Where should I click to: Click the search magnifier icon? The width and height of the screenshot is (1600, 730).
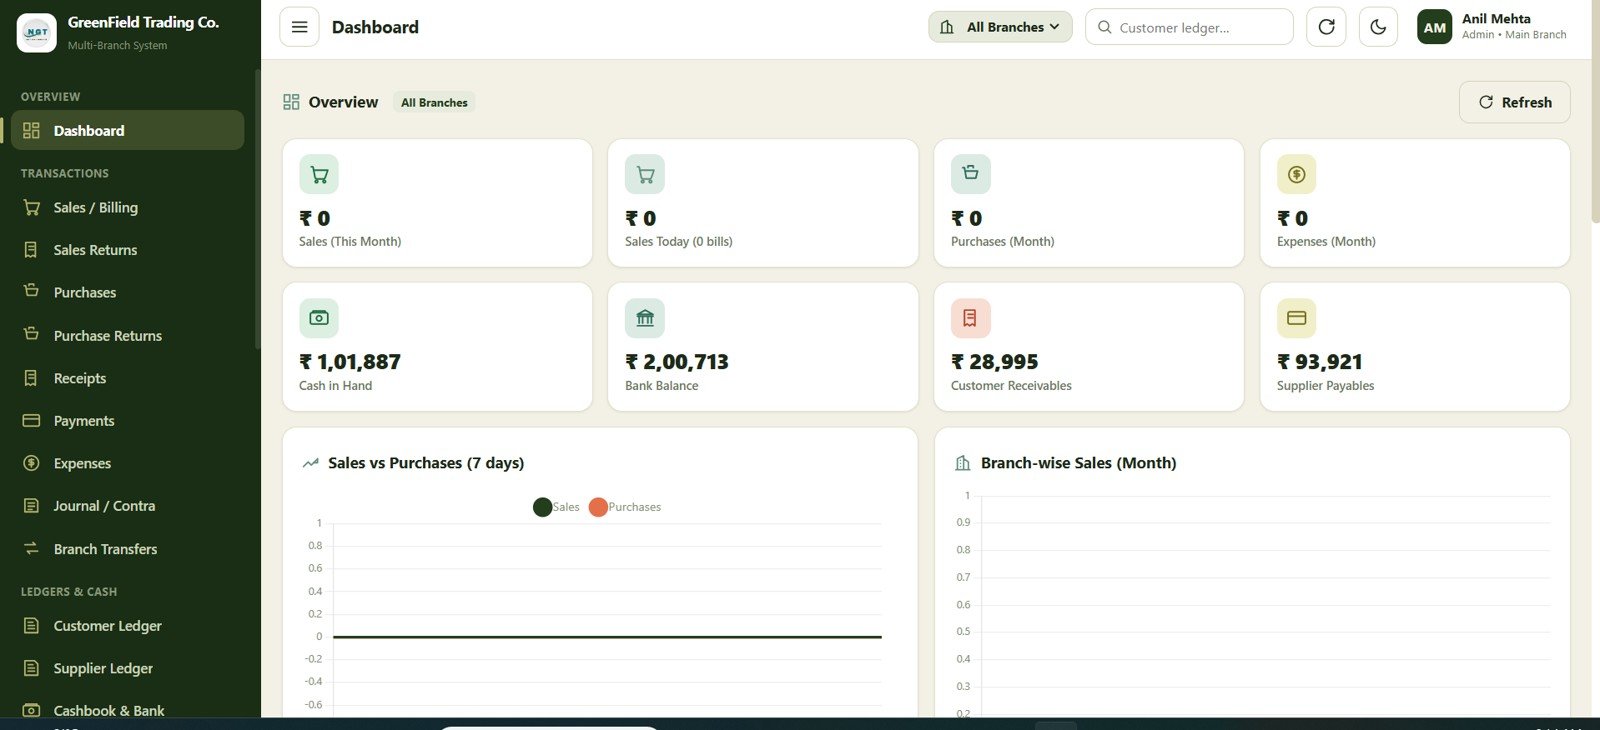tap(1104, 27)
